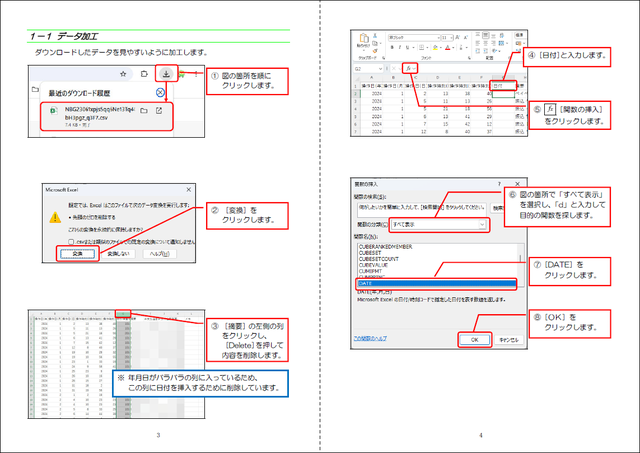Select CUBEVALUE in the function list
This screenshot has width=640, height=453.
pyautogui.click(x=373, y=265)
